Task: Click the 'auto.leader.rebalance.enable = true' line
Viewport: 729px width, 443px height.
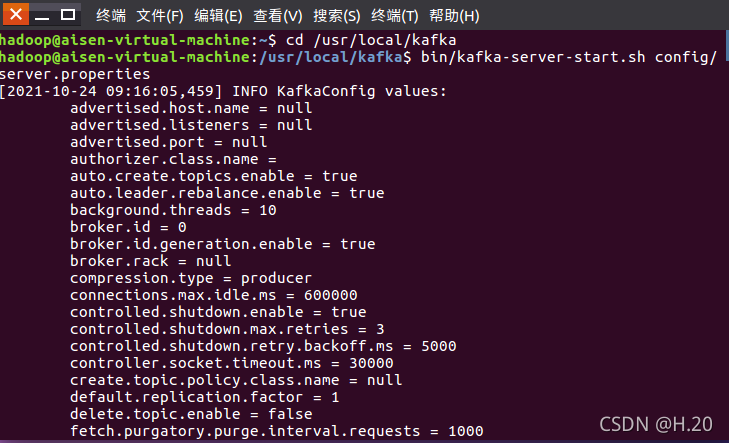Action: 227,193
